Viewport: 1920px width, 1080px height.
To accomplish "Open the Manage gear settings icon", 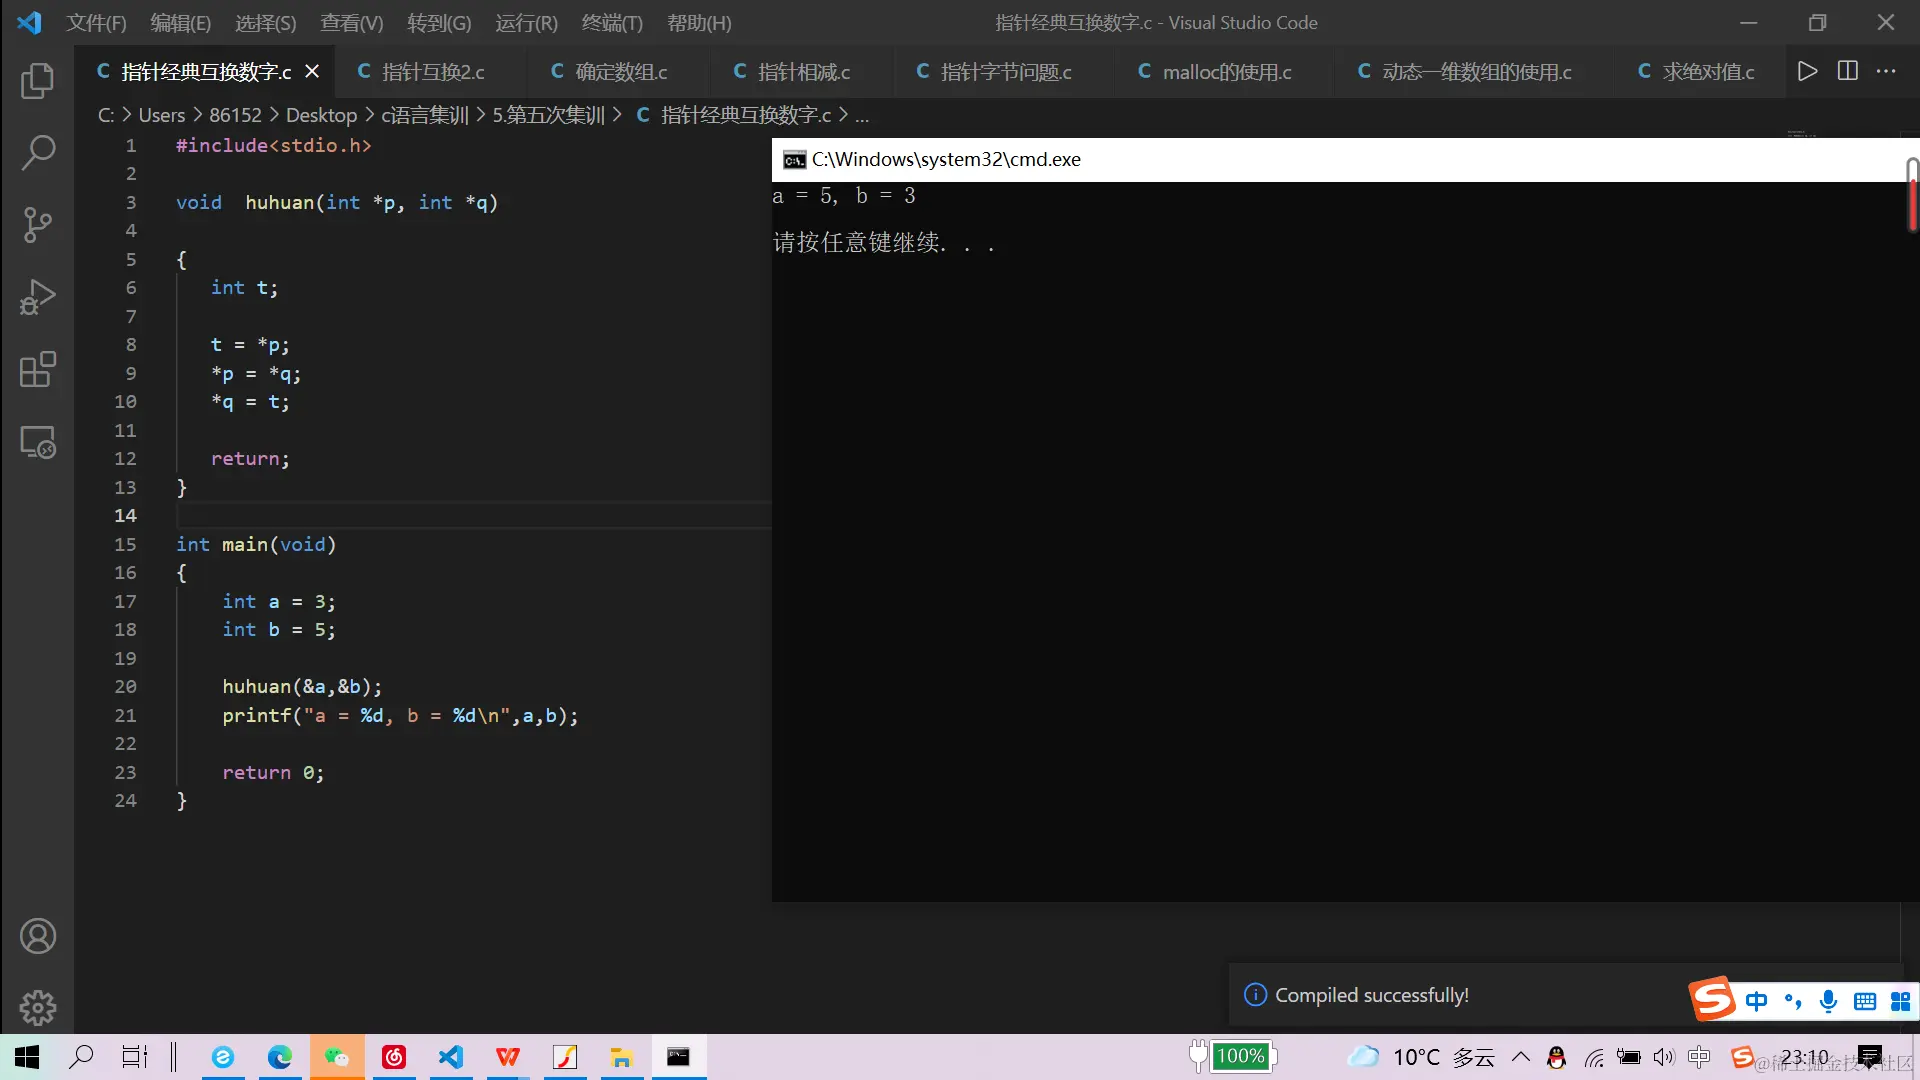I will (37, 1007).
